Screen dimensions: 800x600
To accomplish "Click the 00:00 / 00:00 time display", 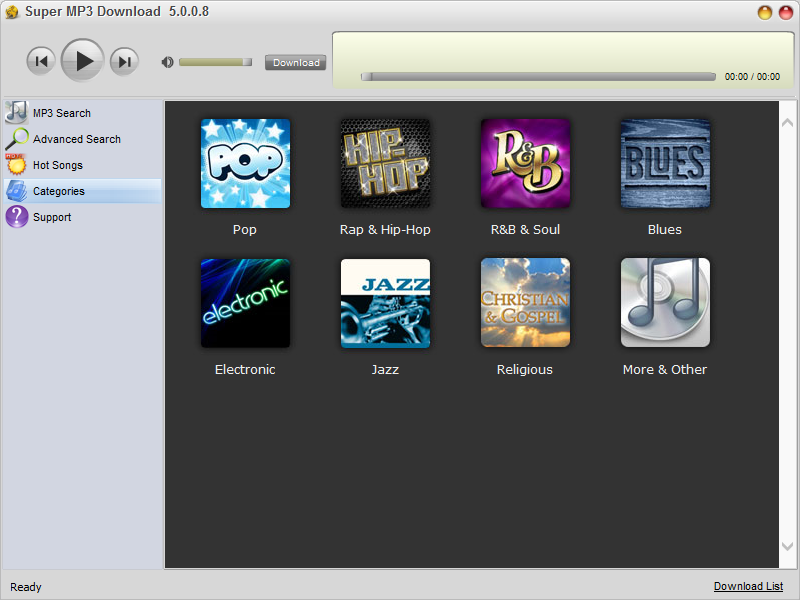I will (752, 77).
